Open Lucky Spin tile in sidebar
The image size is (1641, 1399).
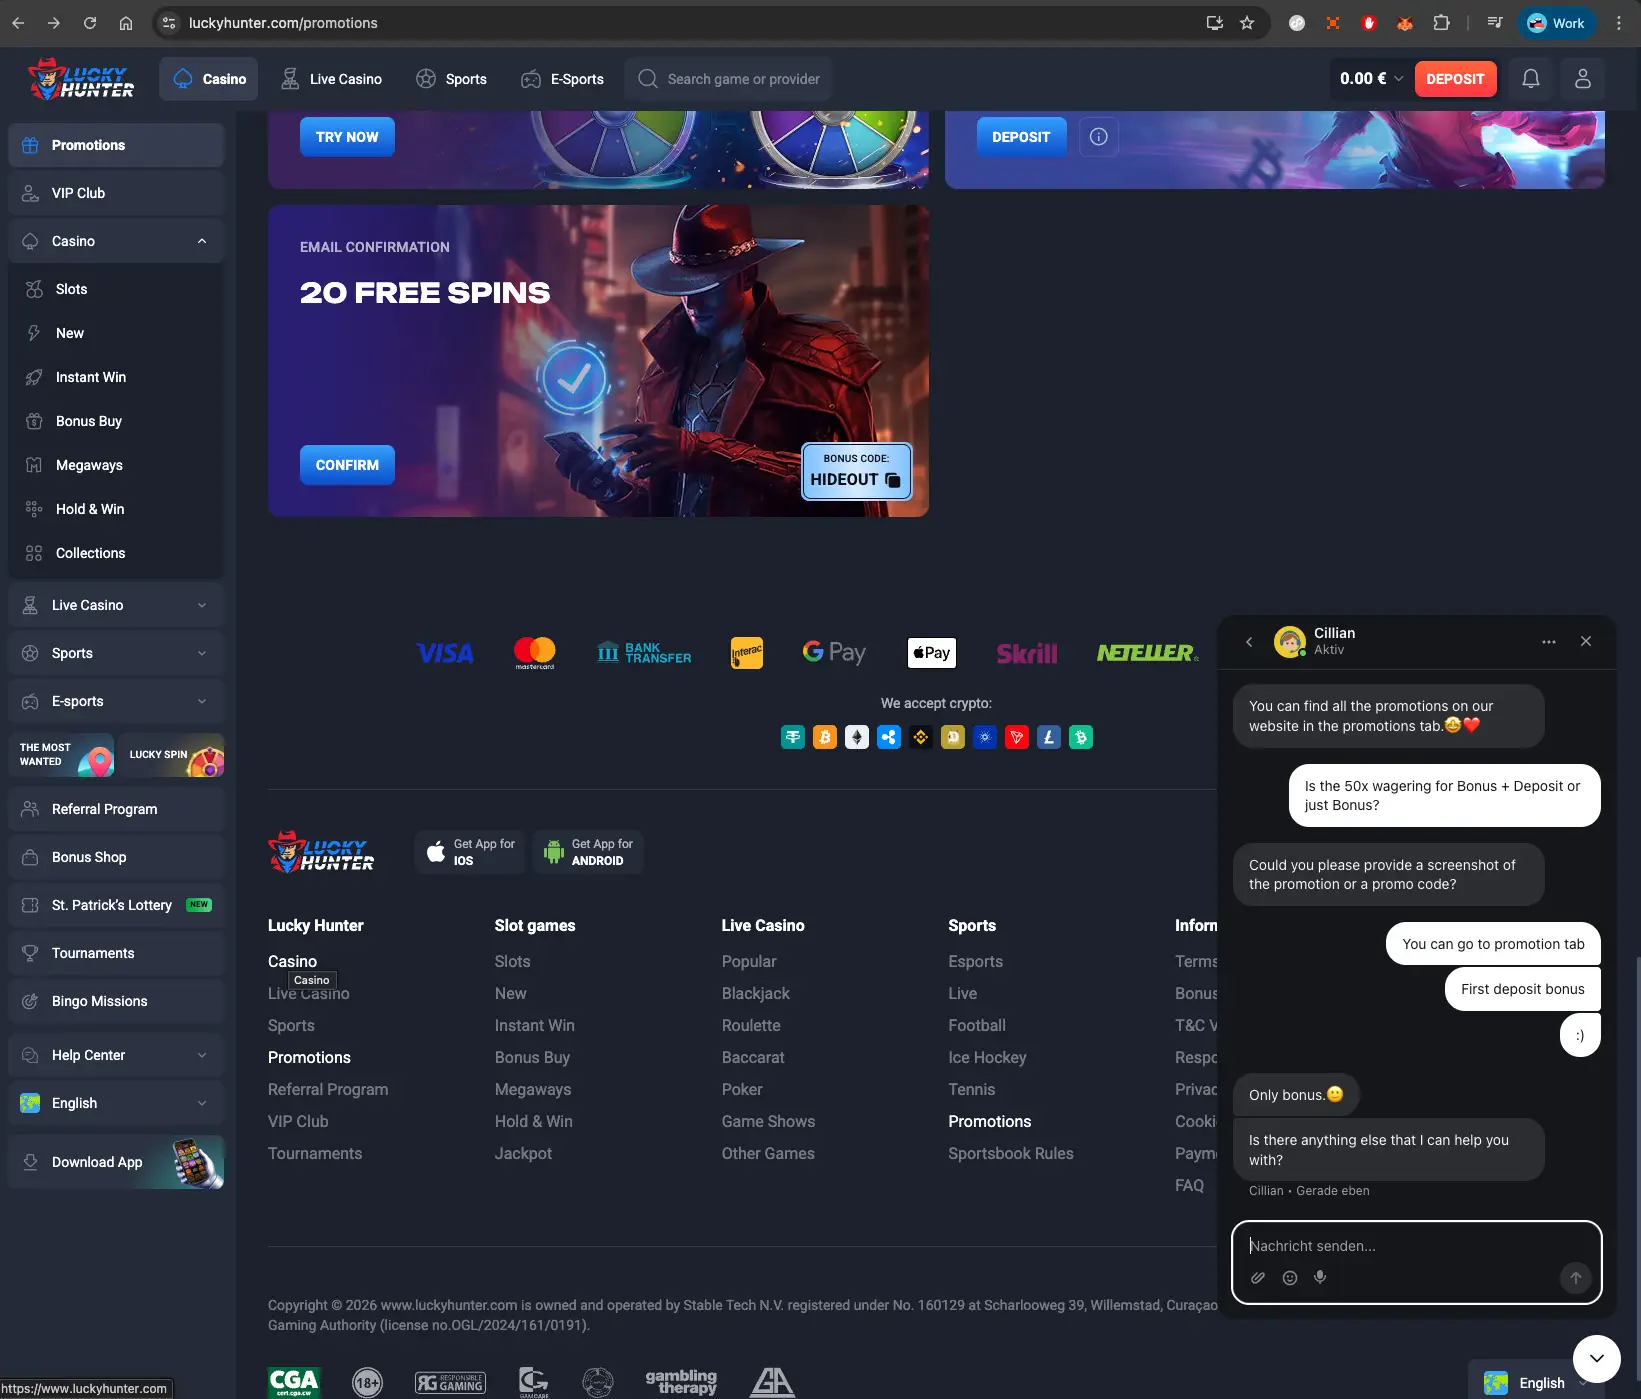click(x=172, y=755)
